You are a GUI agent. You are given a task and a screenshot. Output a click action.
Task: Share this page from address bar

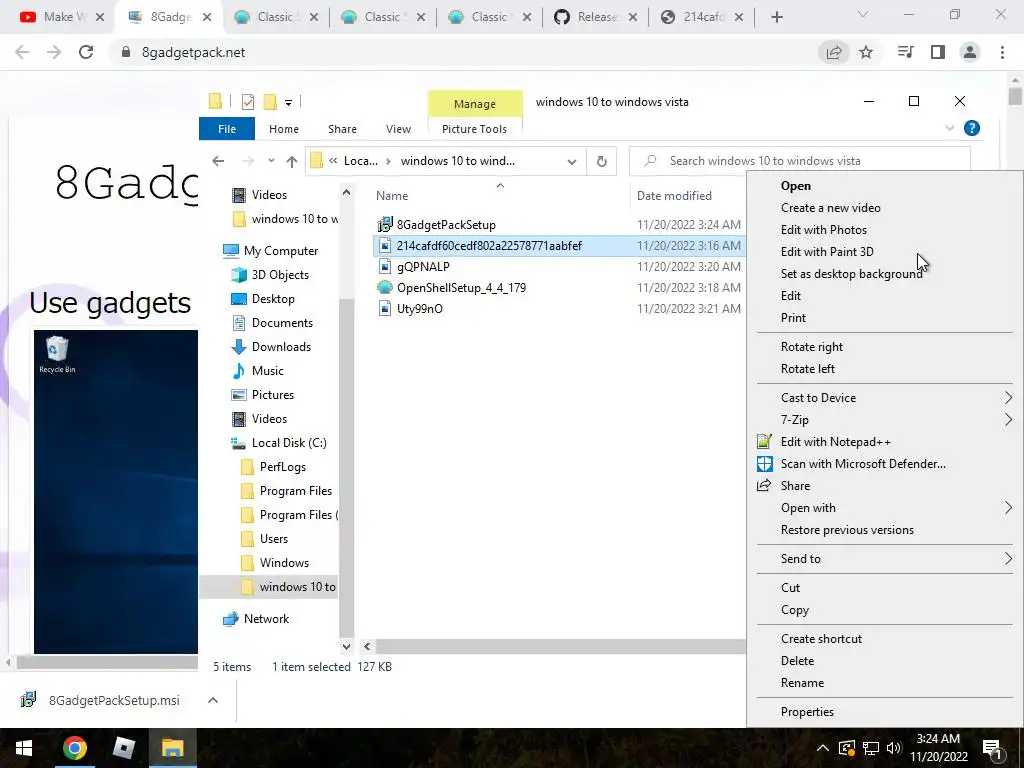(834, 52)
